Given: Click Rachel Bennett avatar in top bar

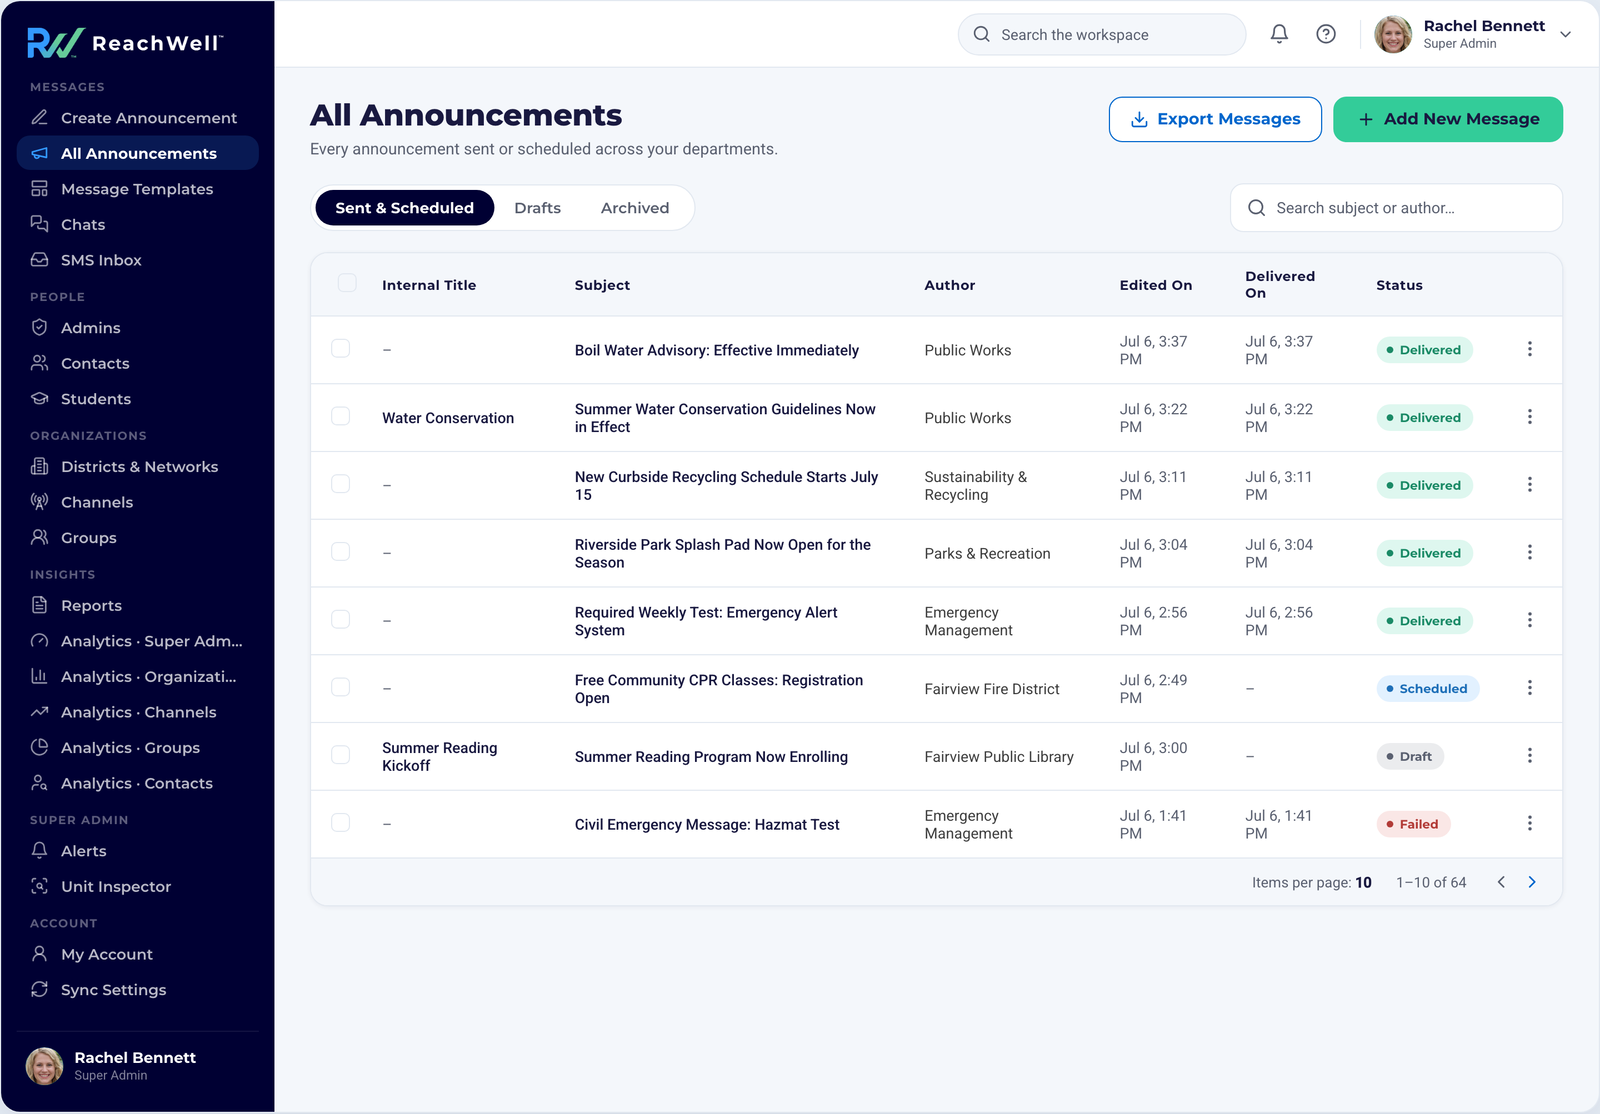Looking at the screenshot, I should (x=1393, y=34).
